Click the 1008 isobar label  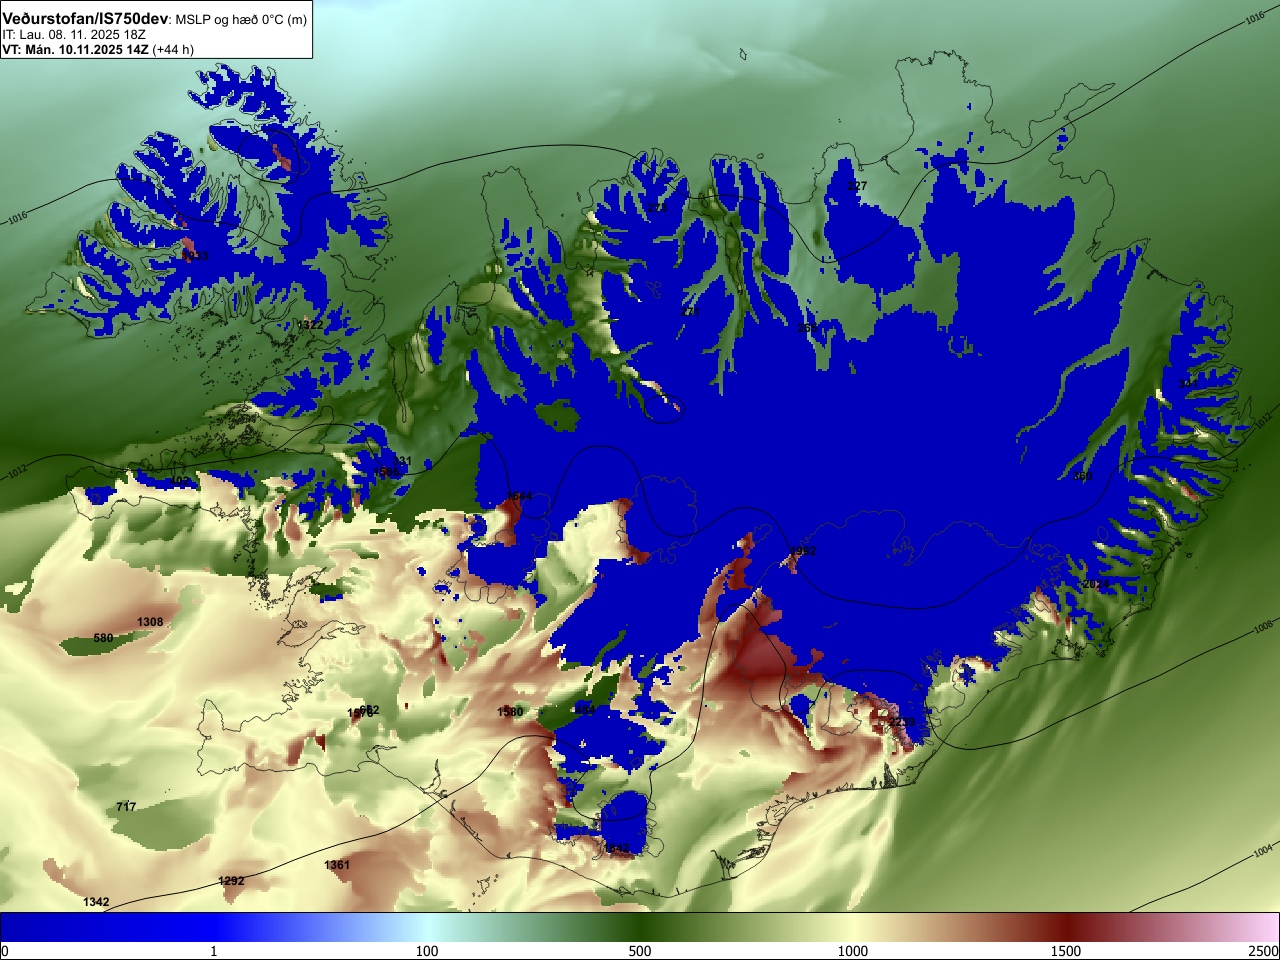coord(1264,627)
